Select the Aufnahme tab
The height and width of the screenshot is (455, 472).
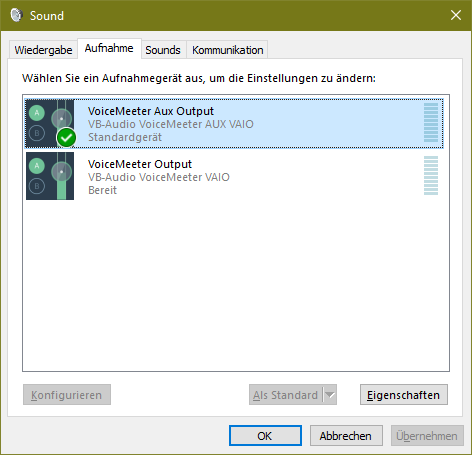click(x=109, y=48)
